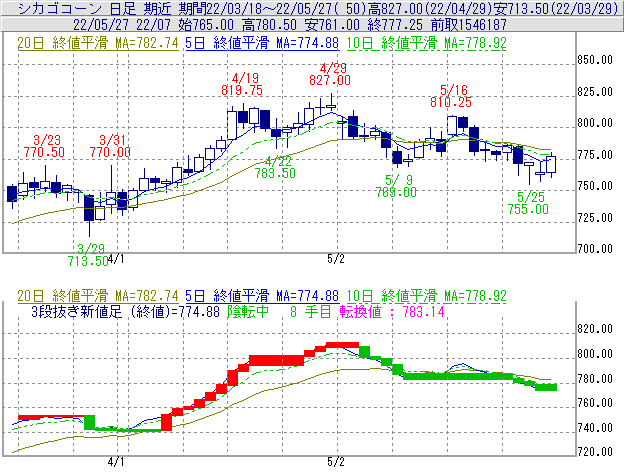The image size is (624, 475).
Task: Click the 740.00 axis label on the line-break chart
Action: point(595,428)
